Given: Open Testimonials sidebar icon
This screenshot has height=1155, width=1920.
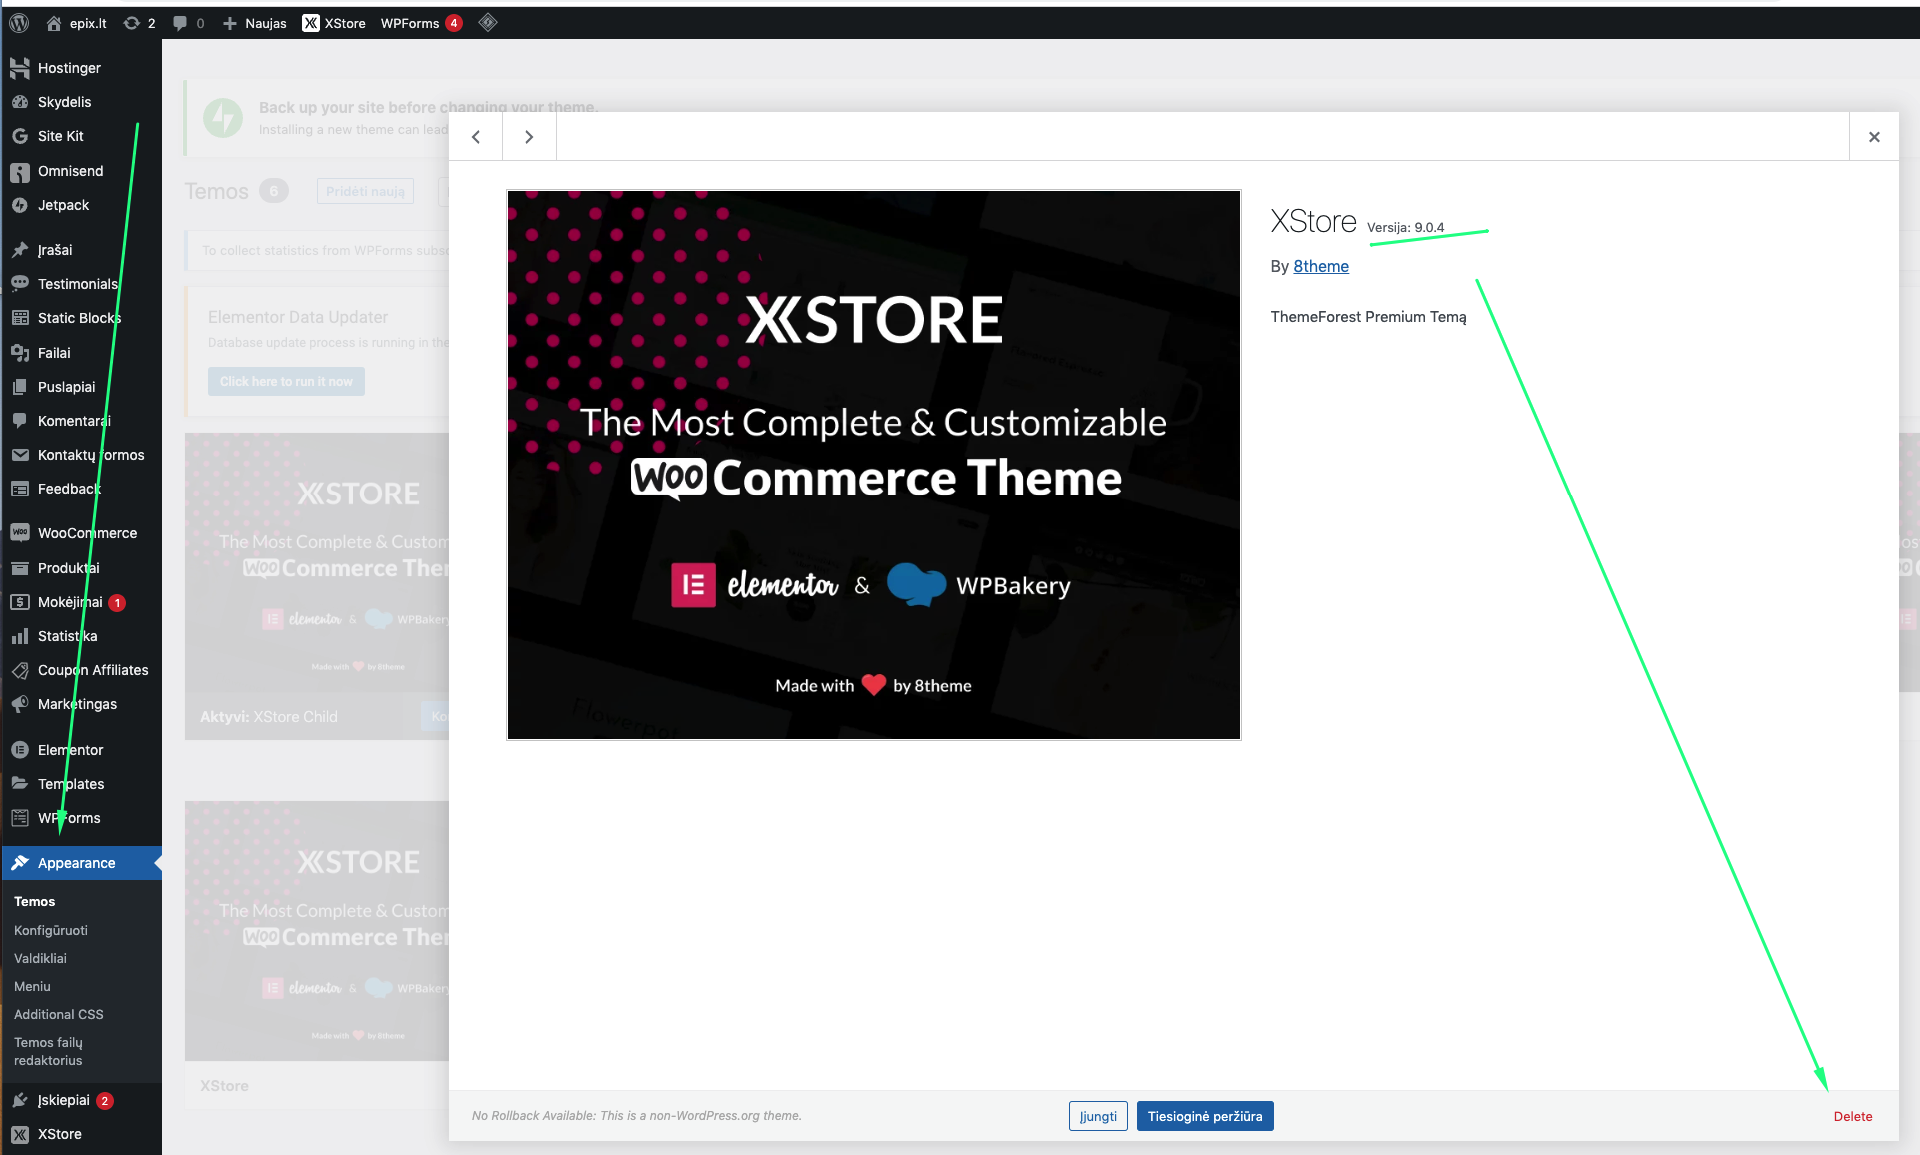Looking at the screenshot, I should (x=20, y=284).
